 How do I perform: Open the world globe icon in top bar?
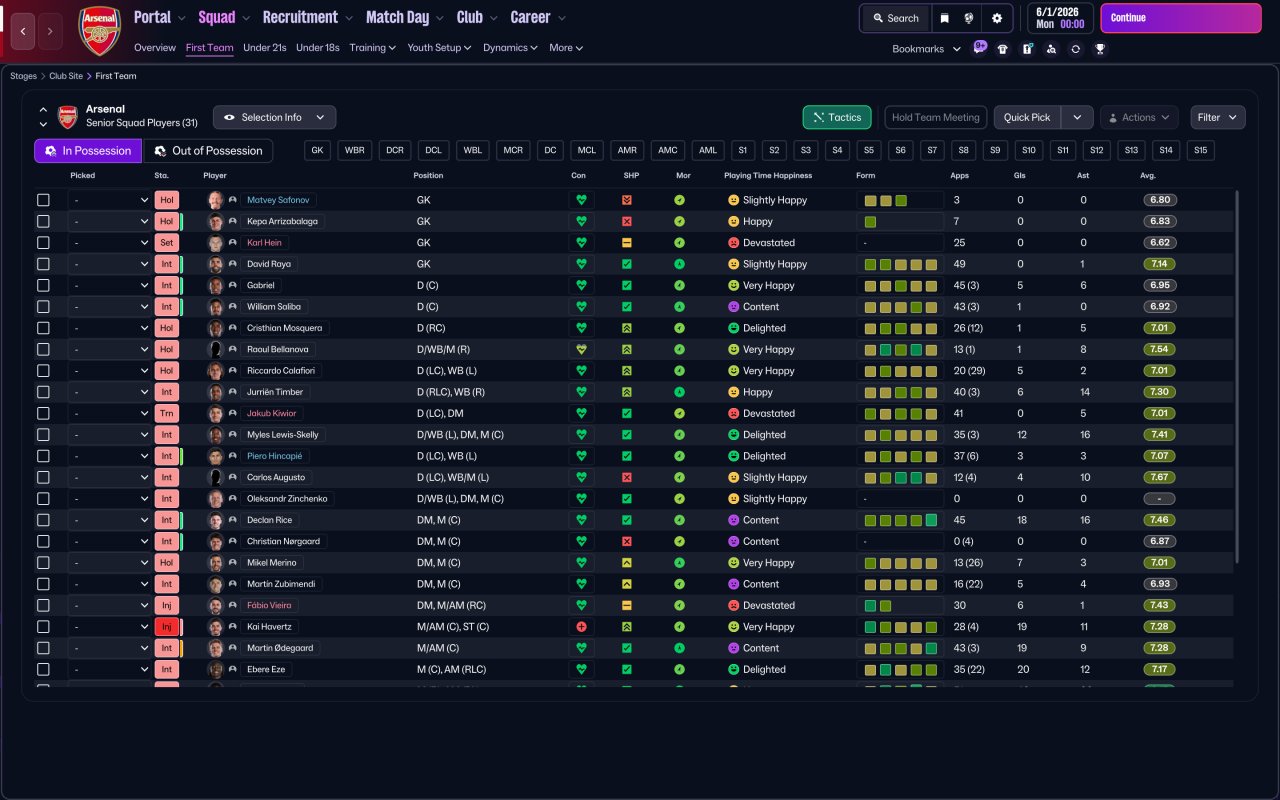969,18
